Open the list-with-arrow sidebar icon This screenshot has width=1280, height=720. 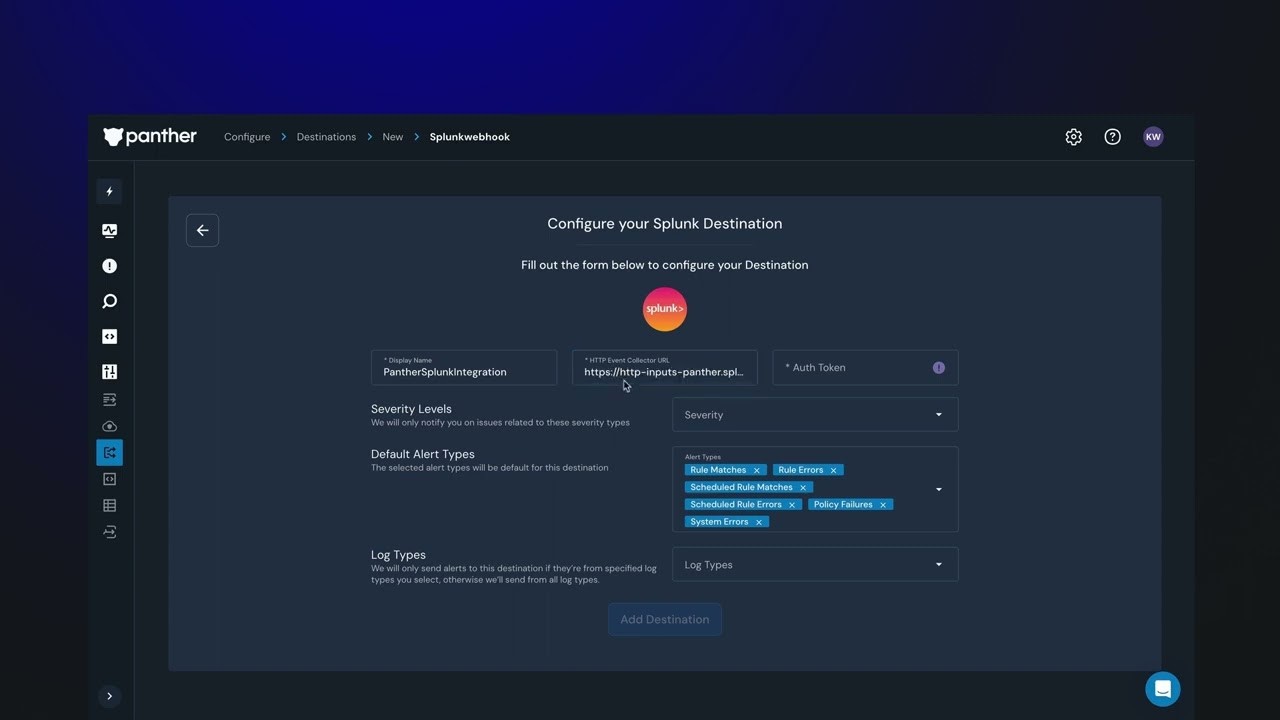[x=110, y=400]
